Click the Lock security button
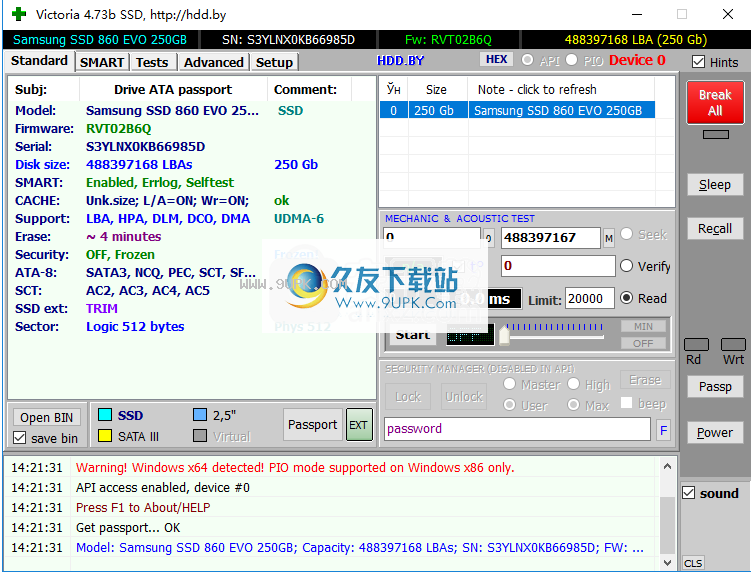The height and width of the screenshot is (573, 751). [408, 397]
